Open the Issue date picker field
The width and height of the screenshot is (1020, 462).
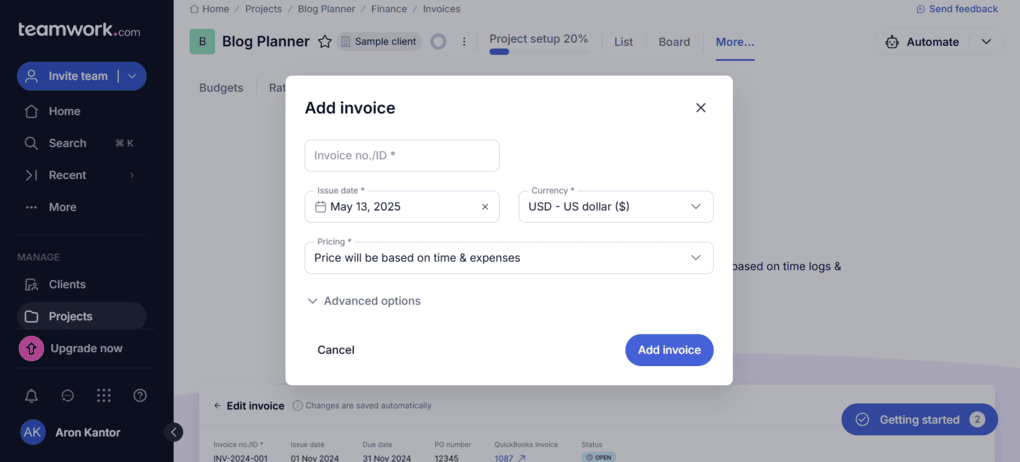[402, 207]
